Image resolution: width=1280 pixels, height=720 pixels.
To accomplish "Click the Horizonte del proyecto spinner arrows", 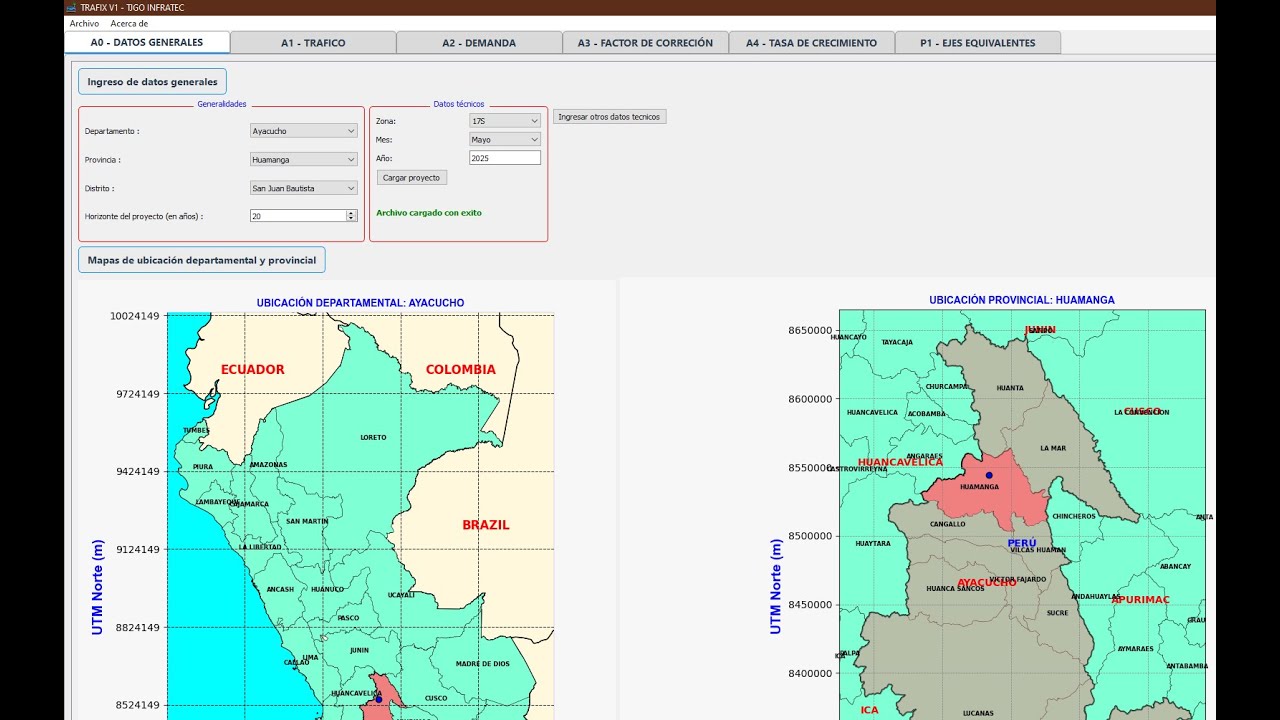I will [351, 216].
